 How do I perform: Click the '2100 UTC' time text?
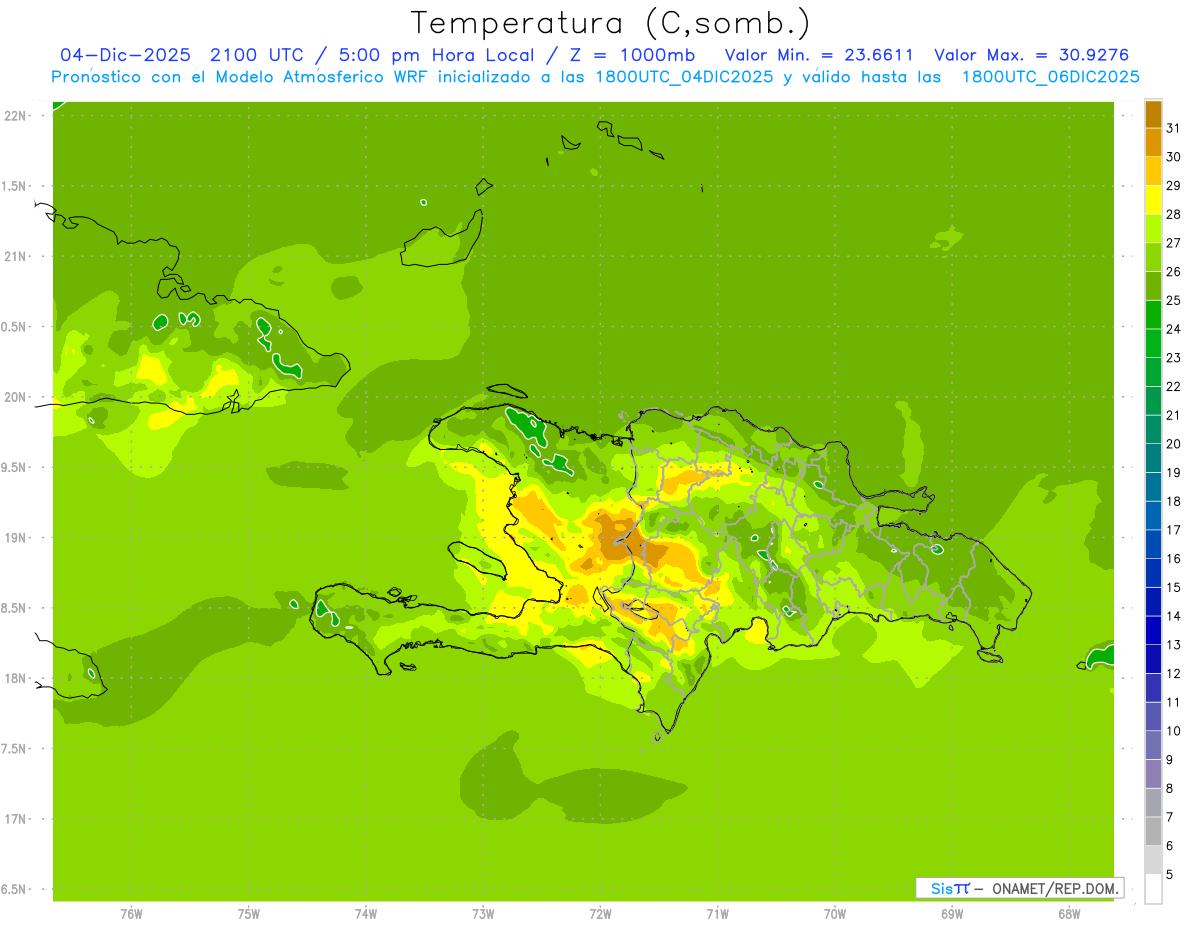[x=255, y=55]
